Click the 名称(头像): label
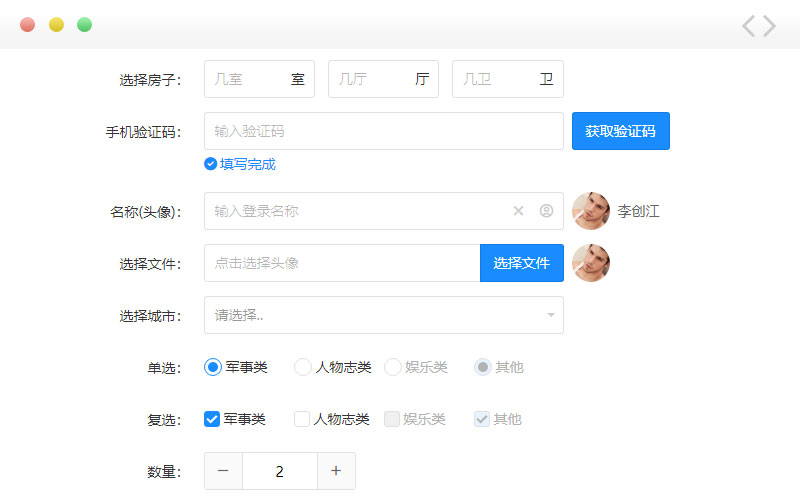Viewport: 800px width, 500px height. [x=145, y=212]
